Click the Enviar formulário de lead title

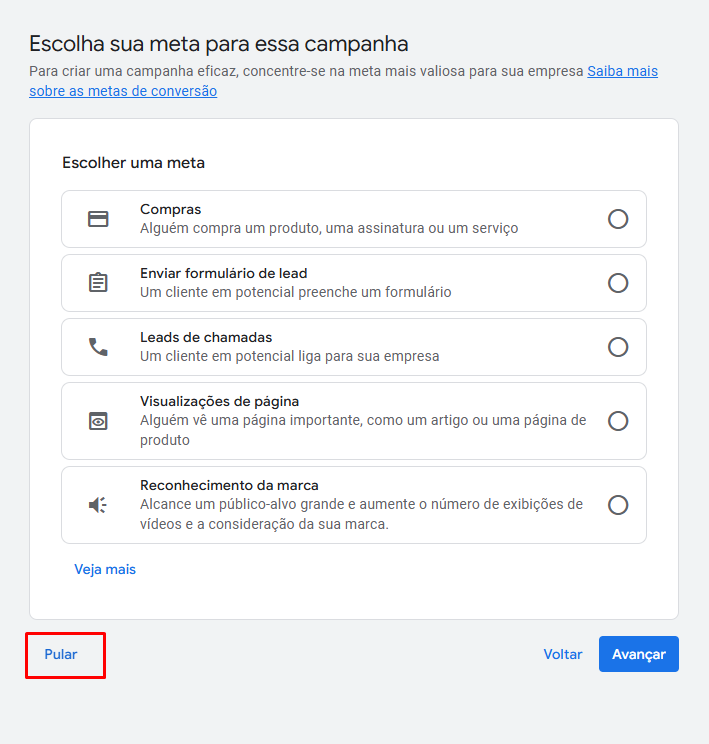(224, 273)
